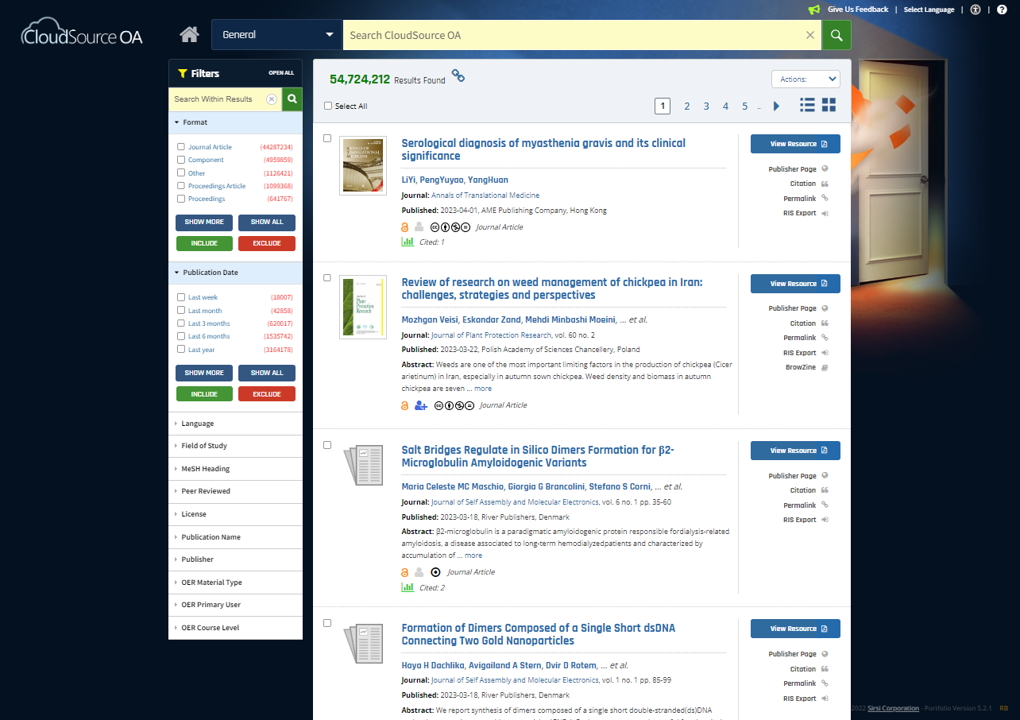Check the Journal Article format filter

tap(181, 147)
